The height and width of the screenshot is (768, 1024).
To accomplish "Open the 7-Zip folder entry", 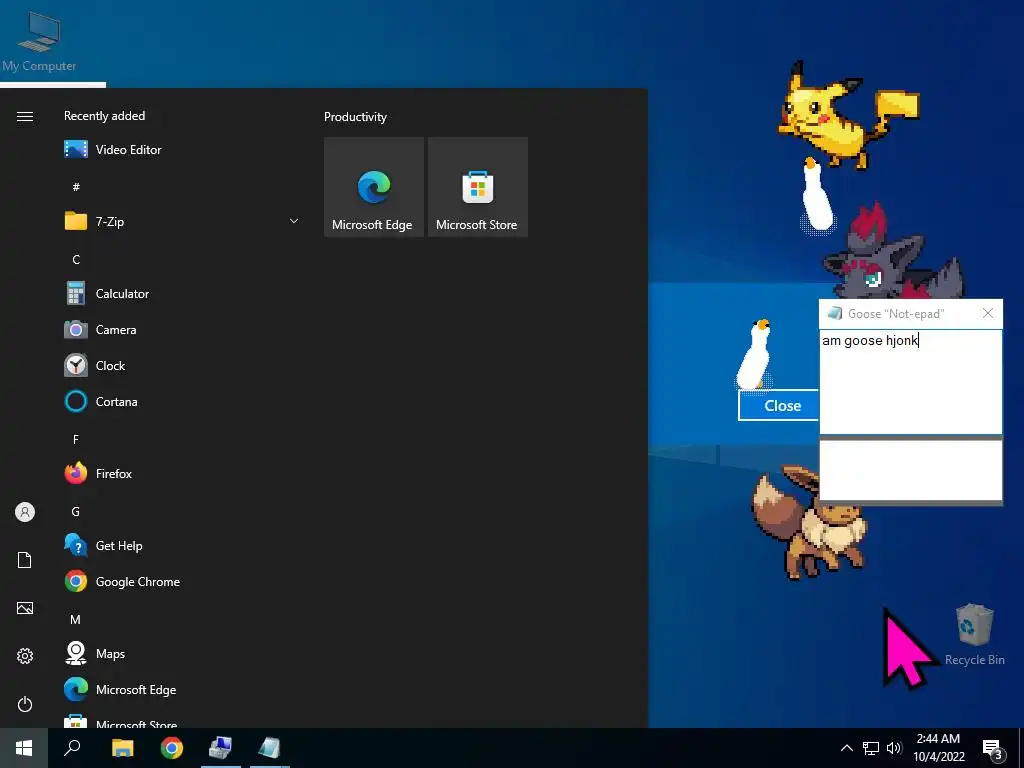I will click(182, 221).
